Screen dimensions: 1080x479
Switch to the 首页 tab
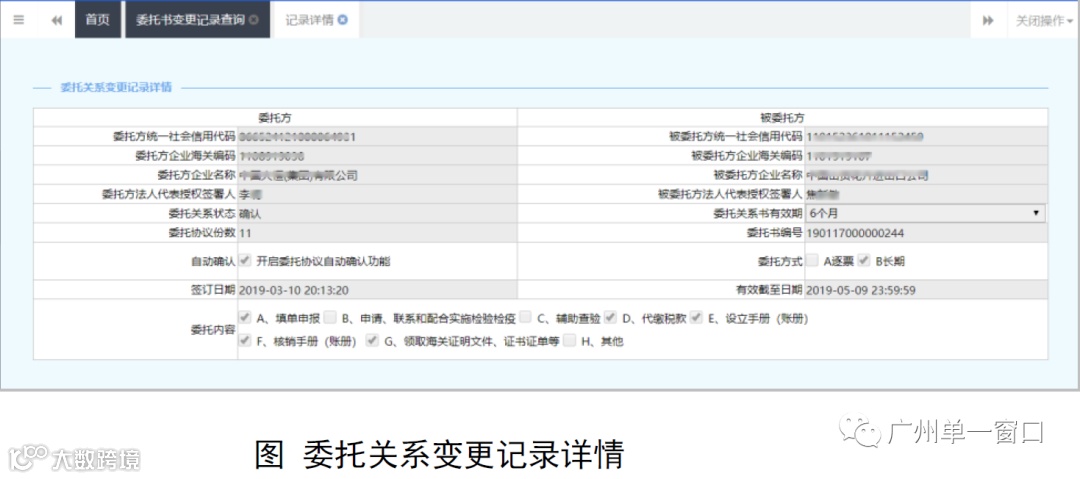point(97,20)
